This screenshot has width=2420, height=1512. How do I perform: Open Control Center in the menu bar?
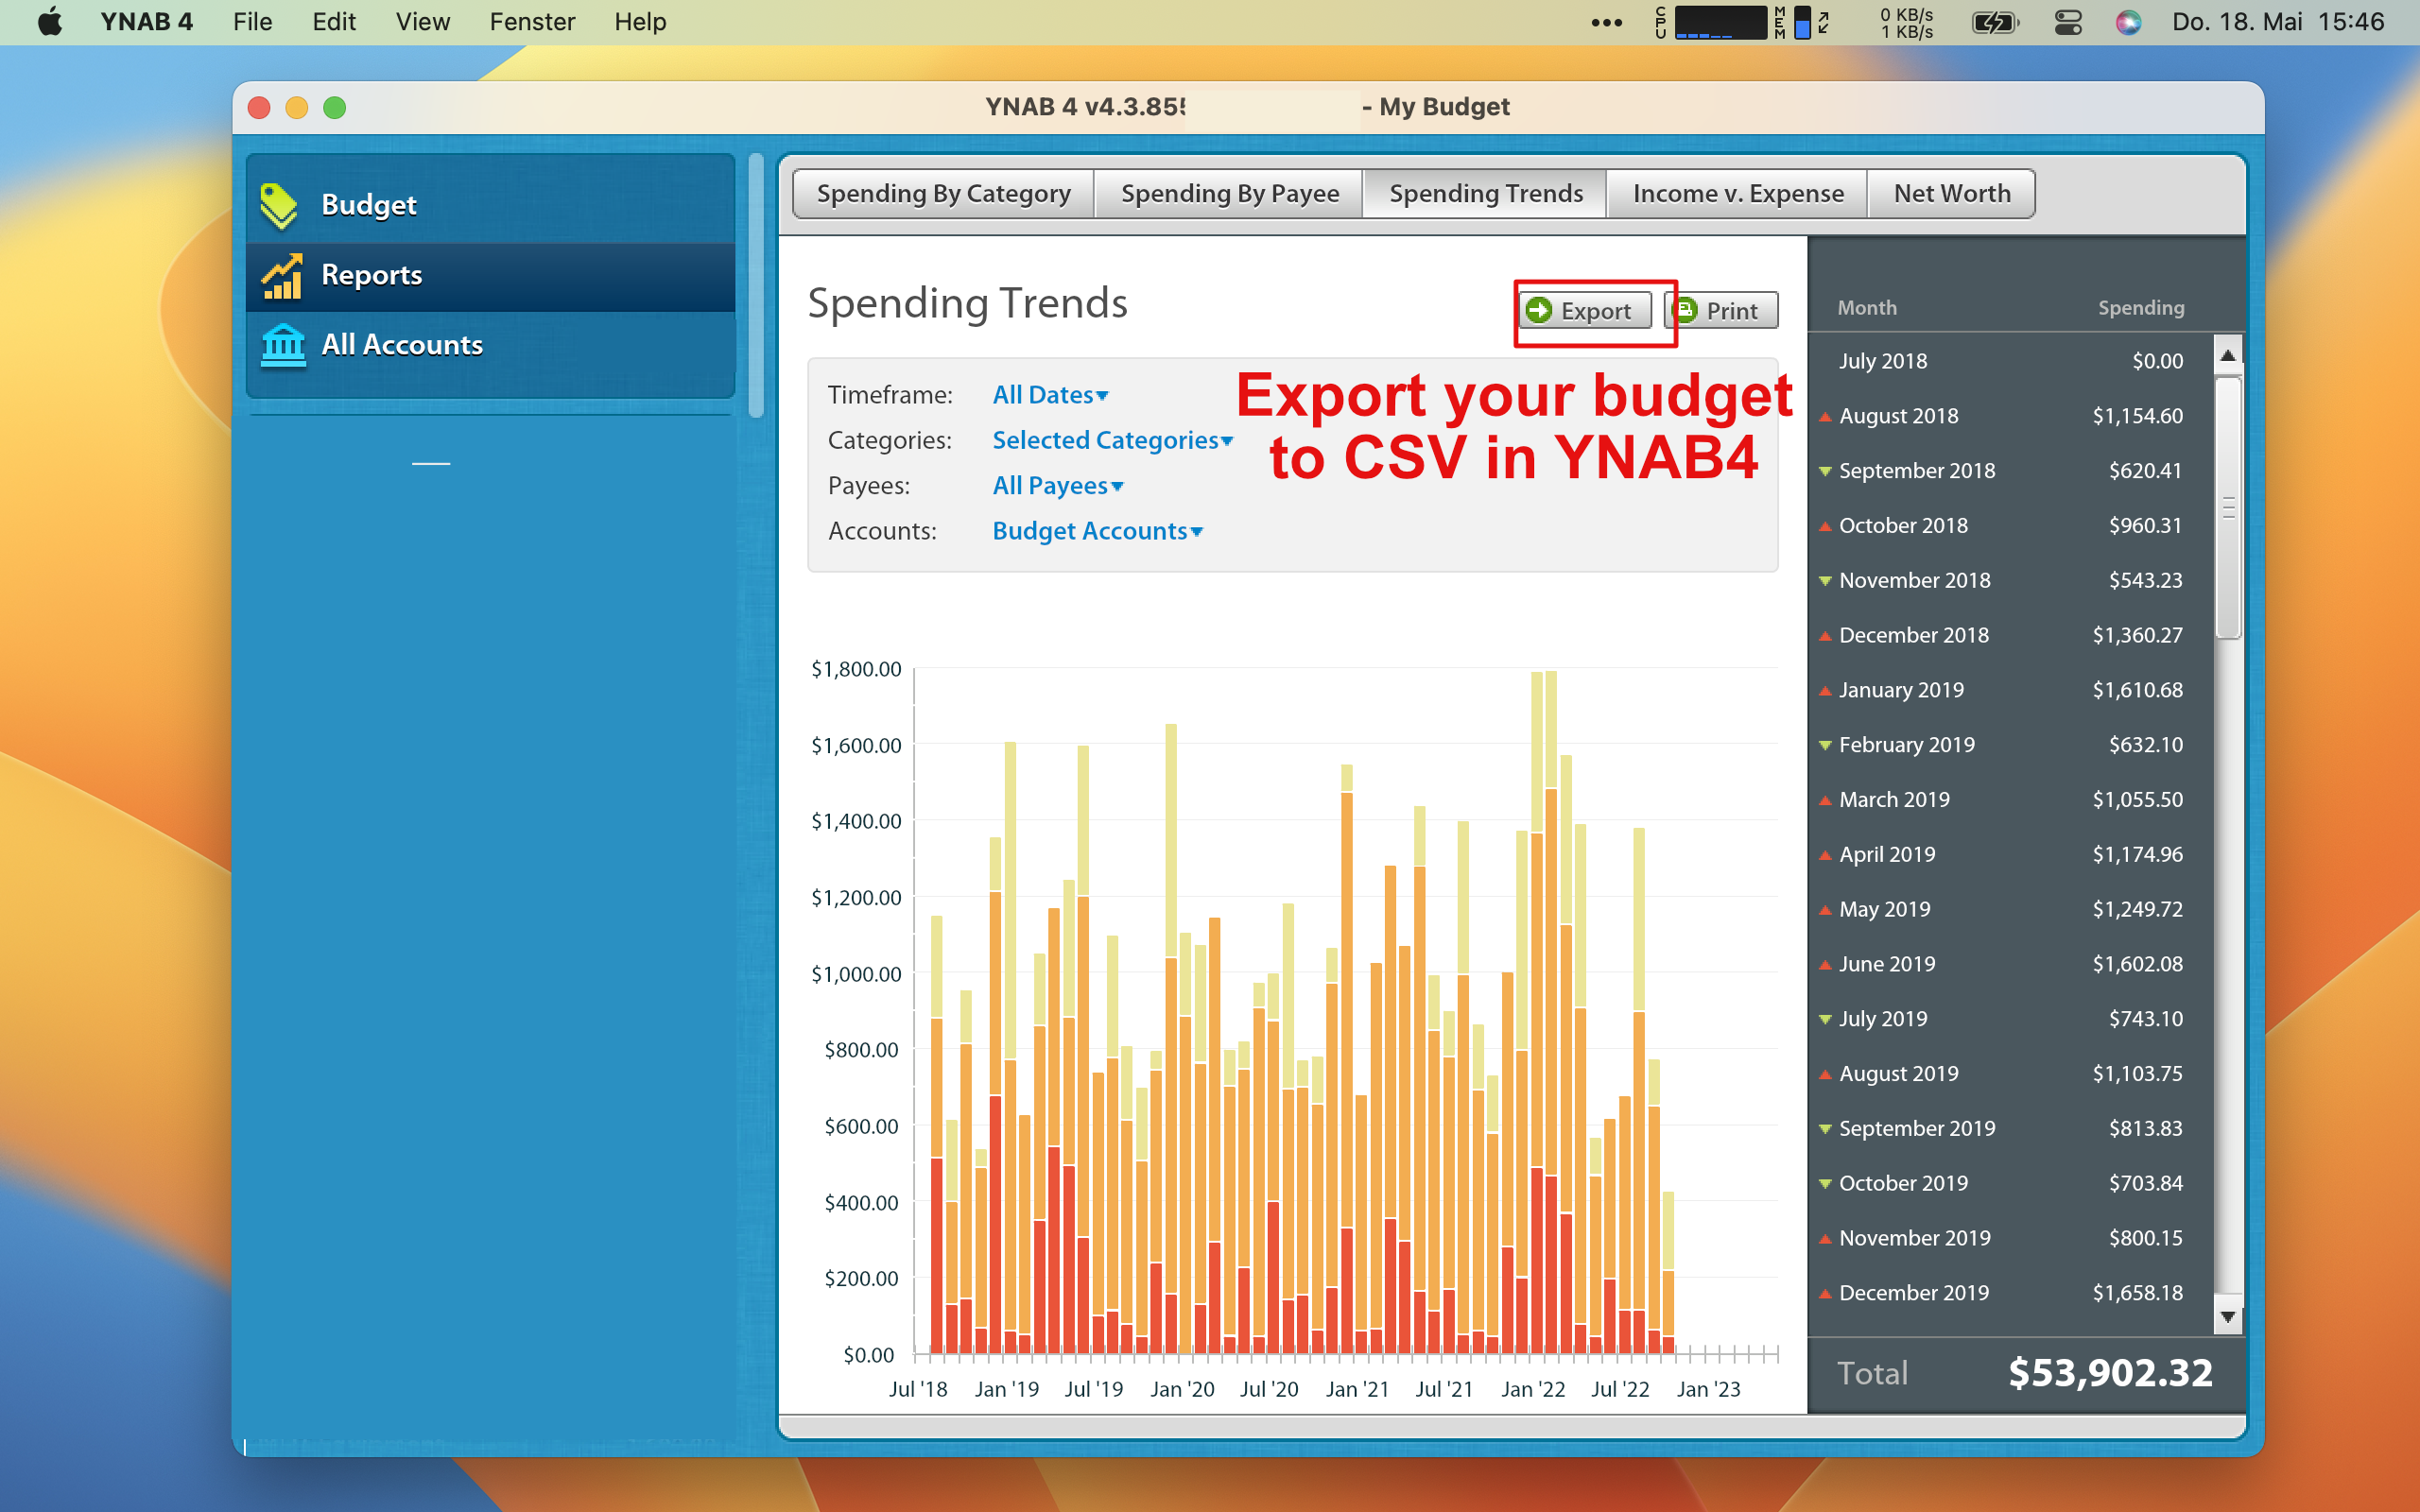(x=2068, y=22)
